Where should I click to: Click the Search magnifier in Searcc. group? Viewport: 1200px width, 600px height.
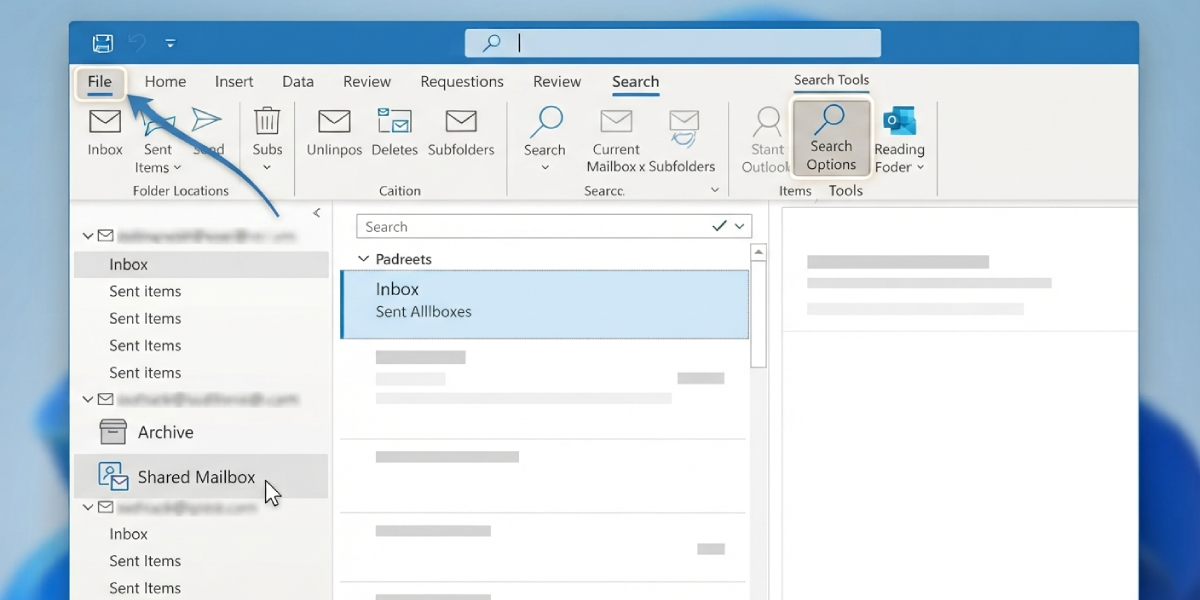(545, 121)
